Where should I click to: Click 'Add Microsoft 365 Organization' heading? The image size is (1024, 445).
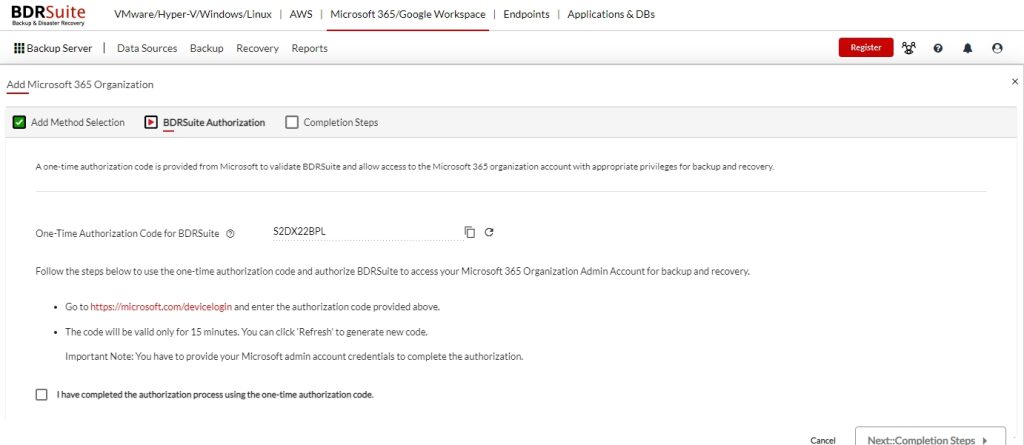click(80, 84)
